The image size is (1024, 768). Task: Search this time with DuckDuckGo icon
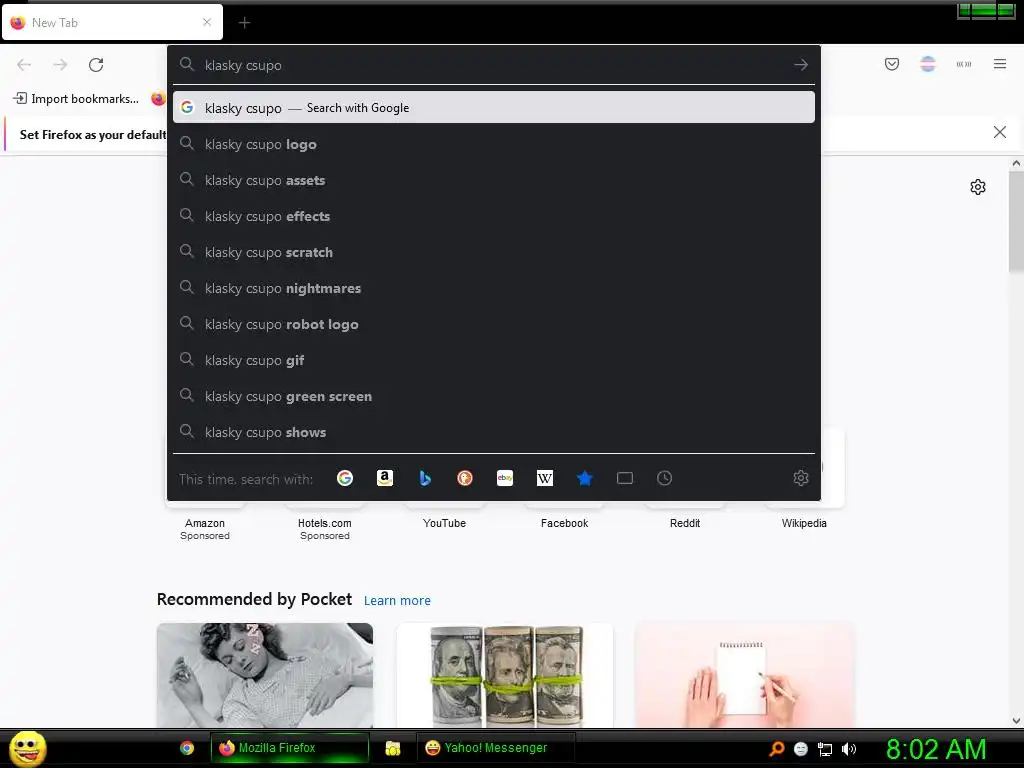pos(465,478)
